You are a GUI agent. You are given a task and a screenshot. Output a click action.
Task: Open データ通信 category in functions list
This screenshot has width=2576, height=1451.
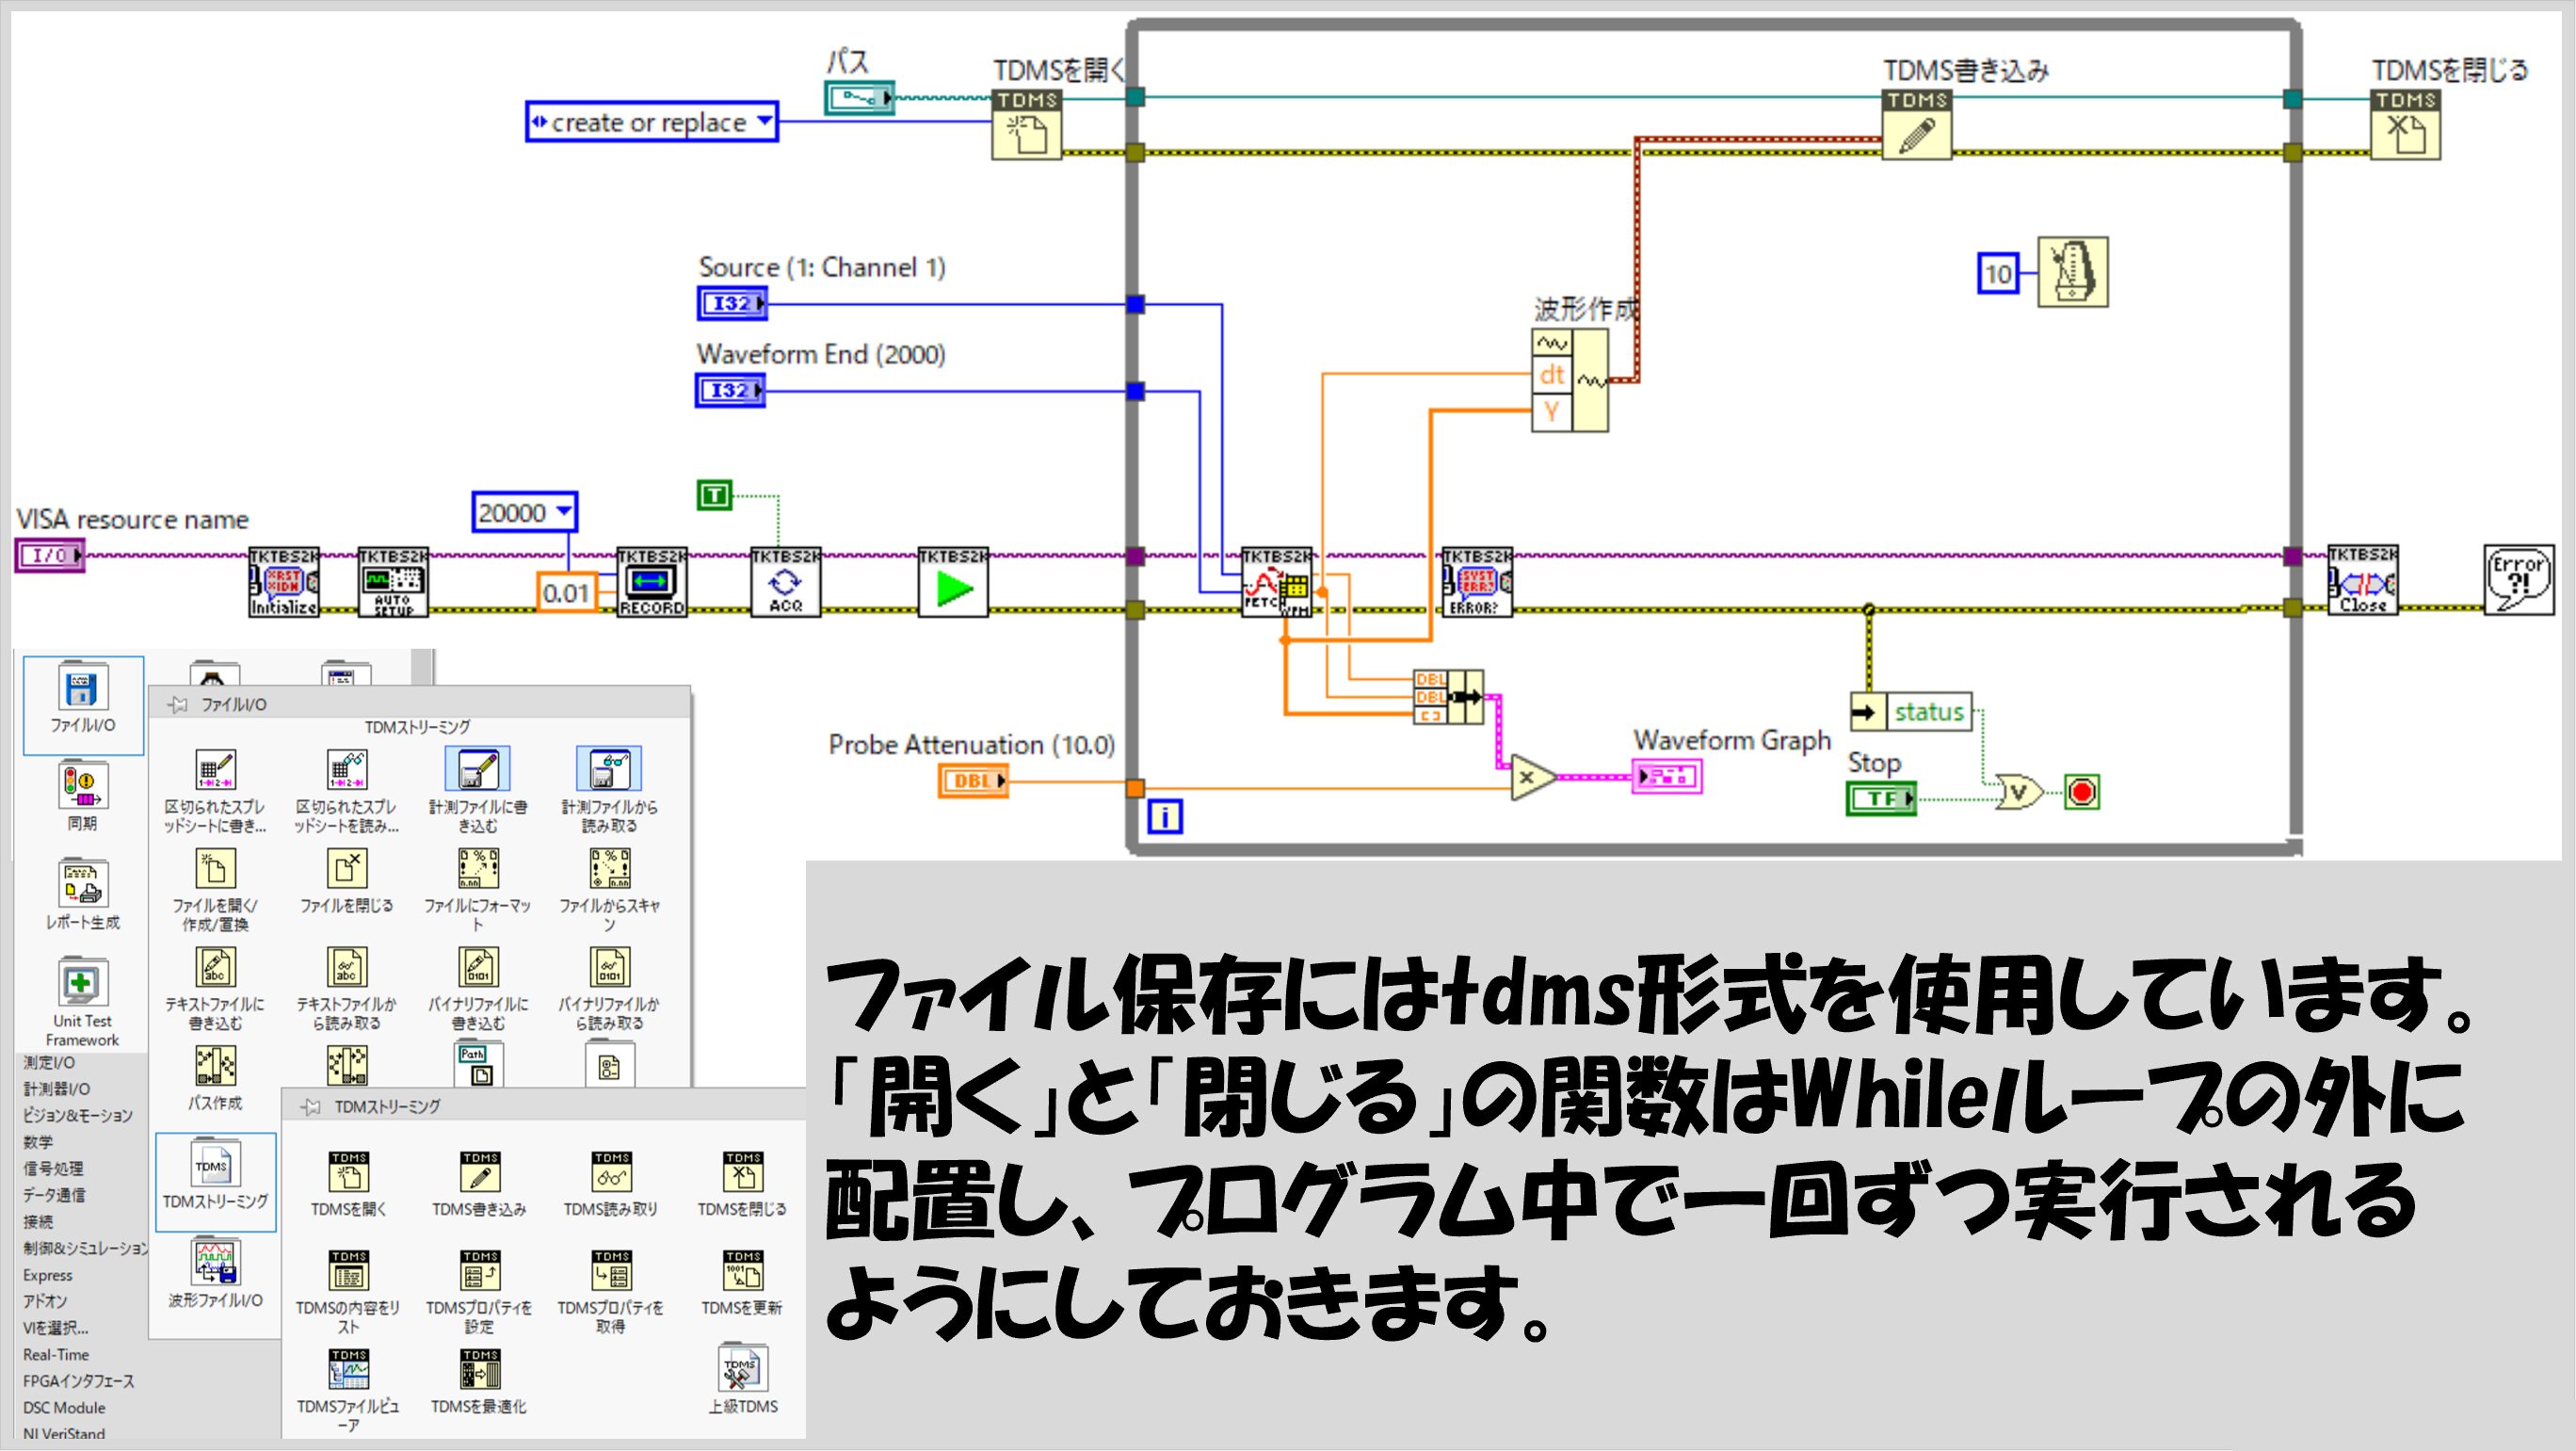(54, 1195)
